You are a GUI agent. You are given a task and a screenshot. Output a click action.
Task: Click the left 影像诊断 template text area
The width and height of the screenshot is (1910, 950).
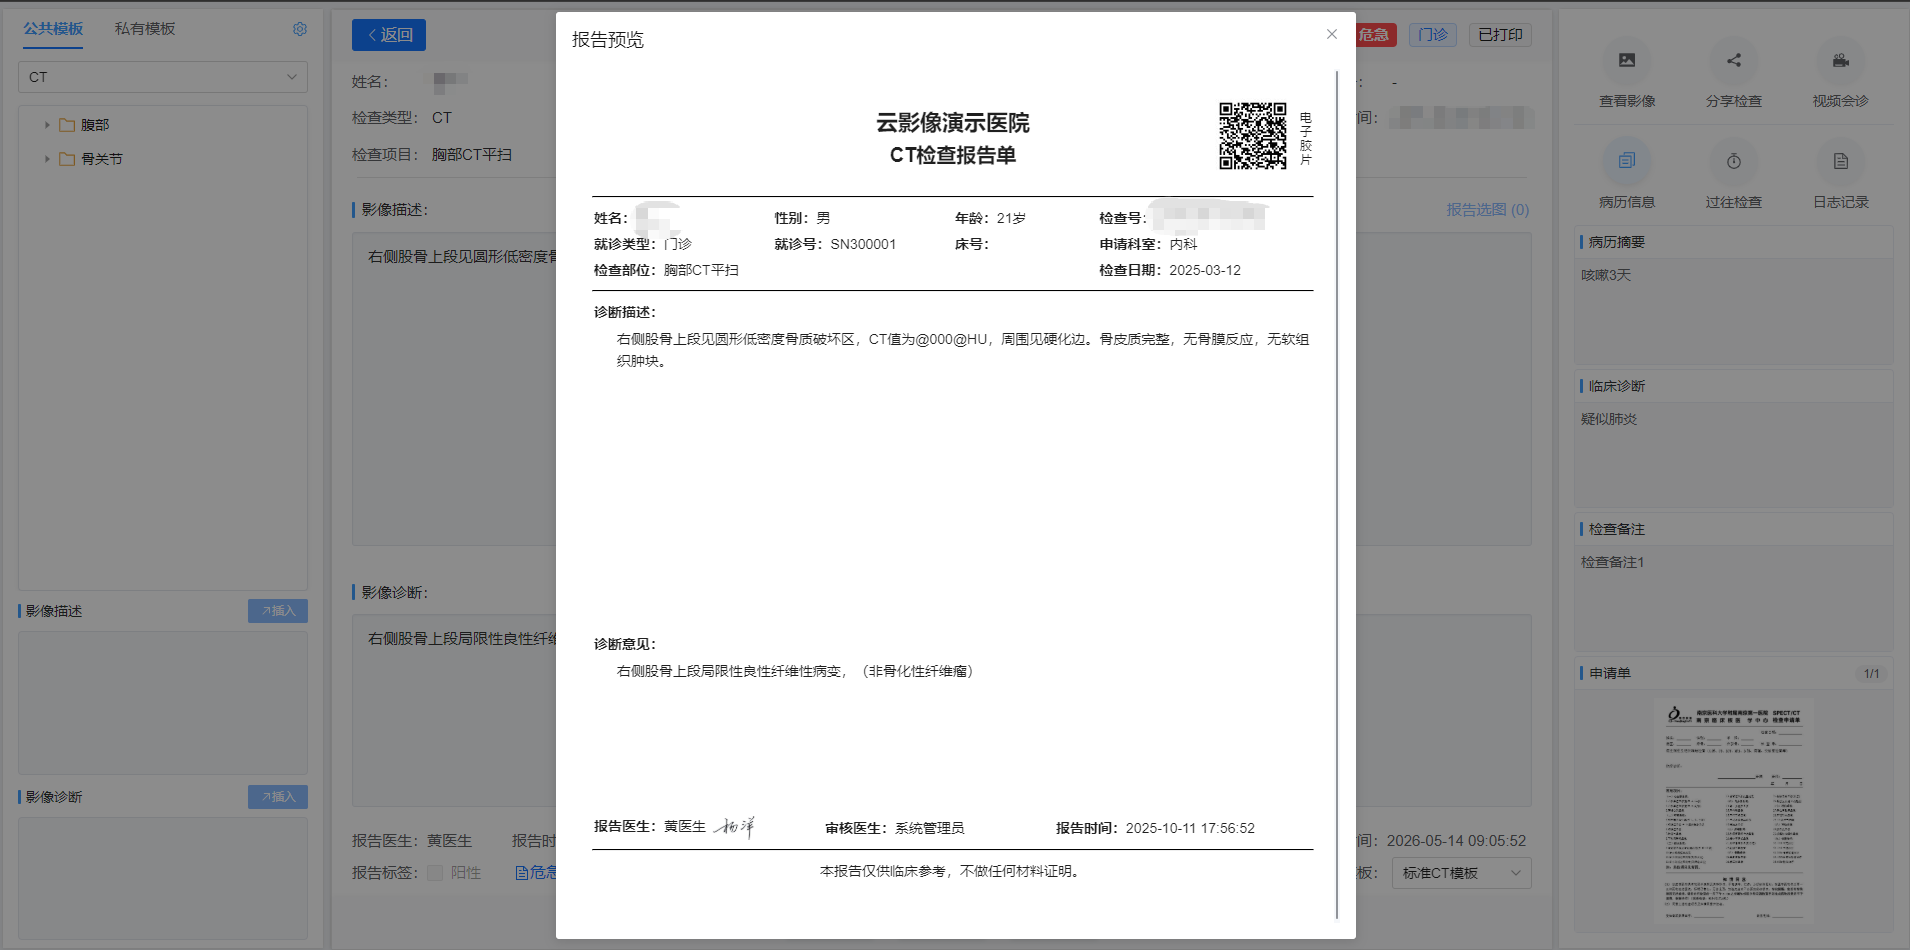(163, 879)
